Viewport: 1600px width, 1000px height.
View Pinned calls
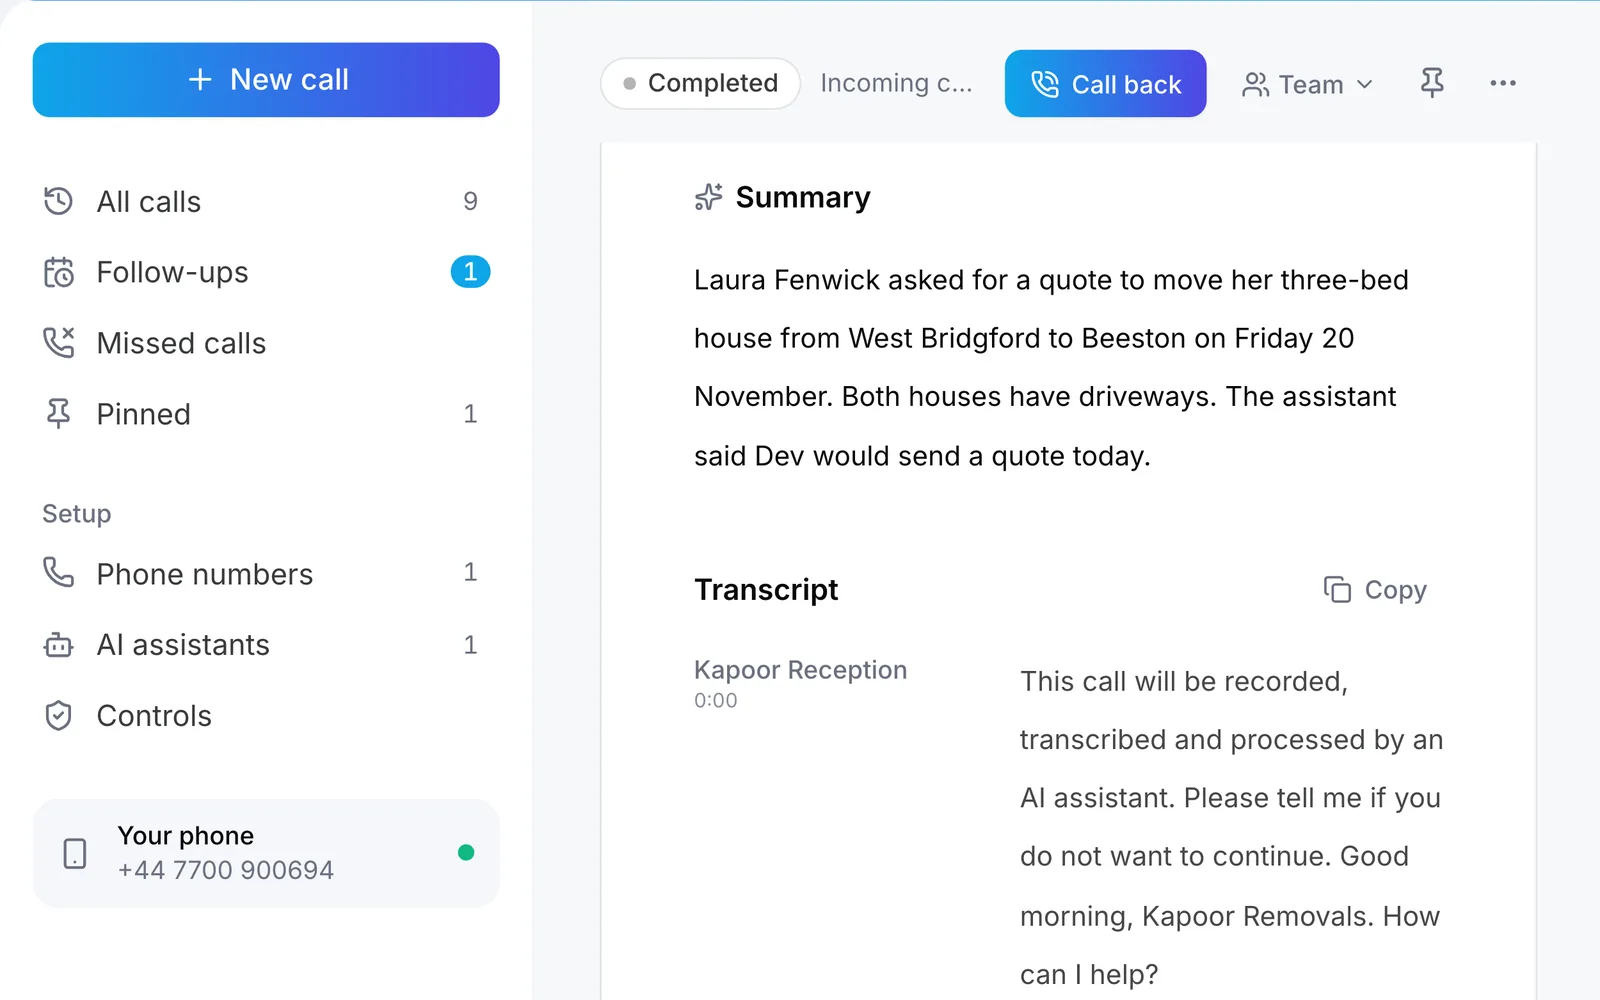266,414
